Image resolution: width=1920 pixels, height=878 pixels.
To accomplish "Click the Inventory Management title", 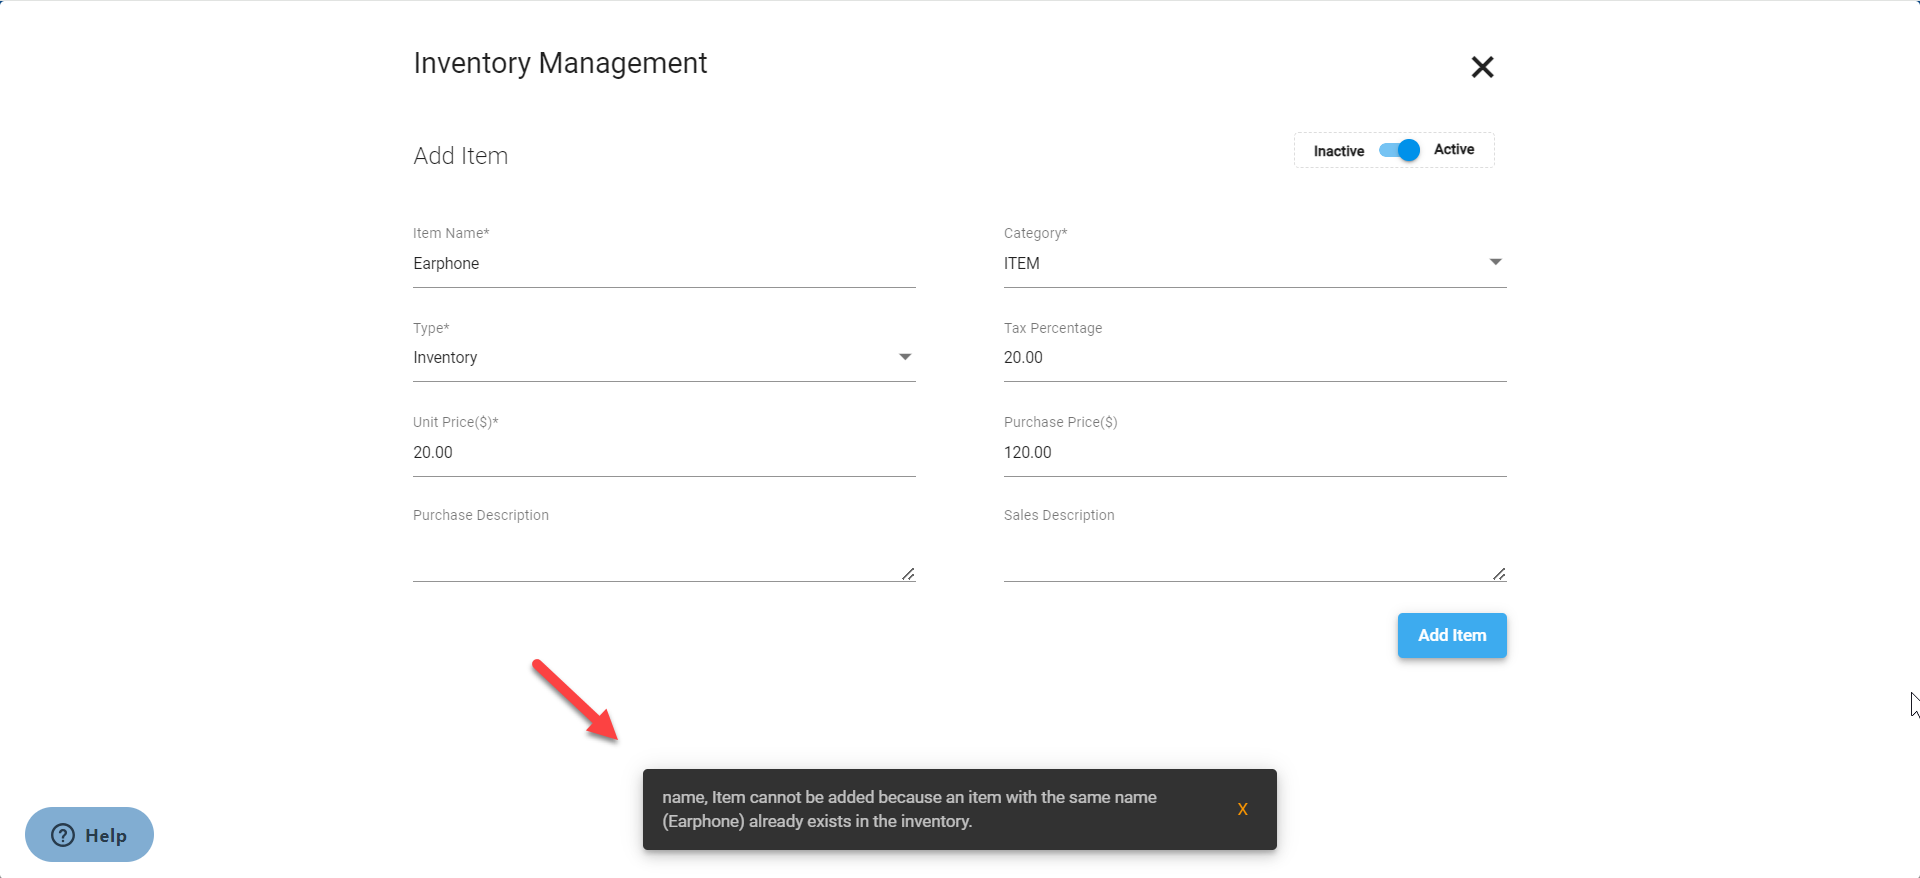I will point(560,63).
